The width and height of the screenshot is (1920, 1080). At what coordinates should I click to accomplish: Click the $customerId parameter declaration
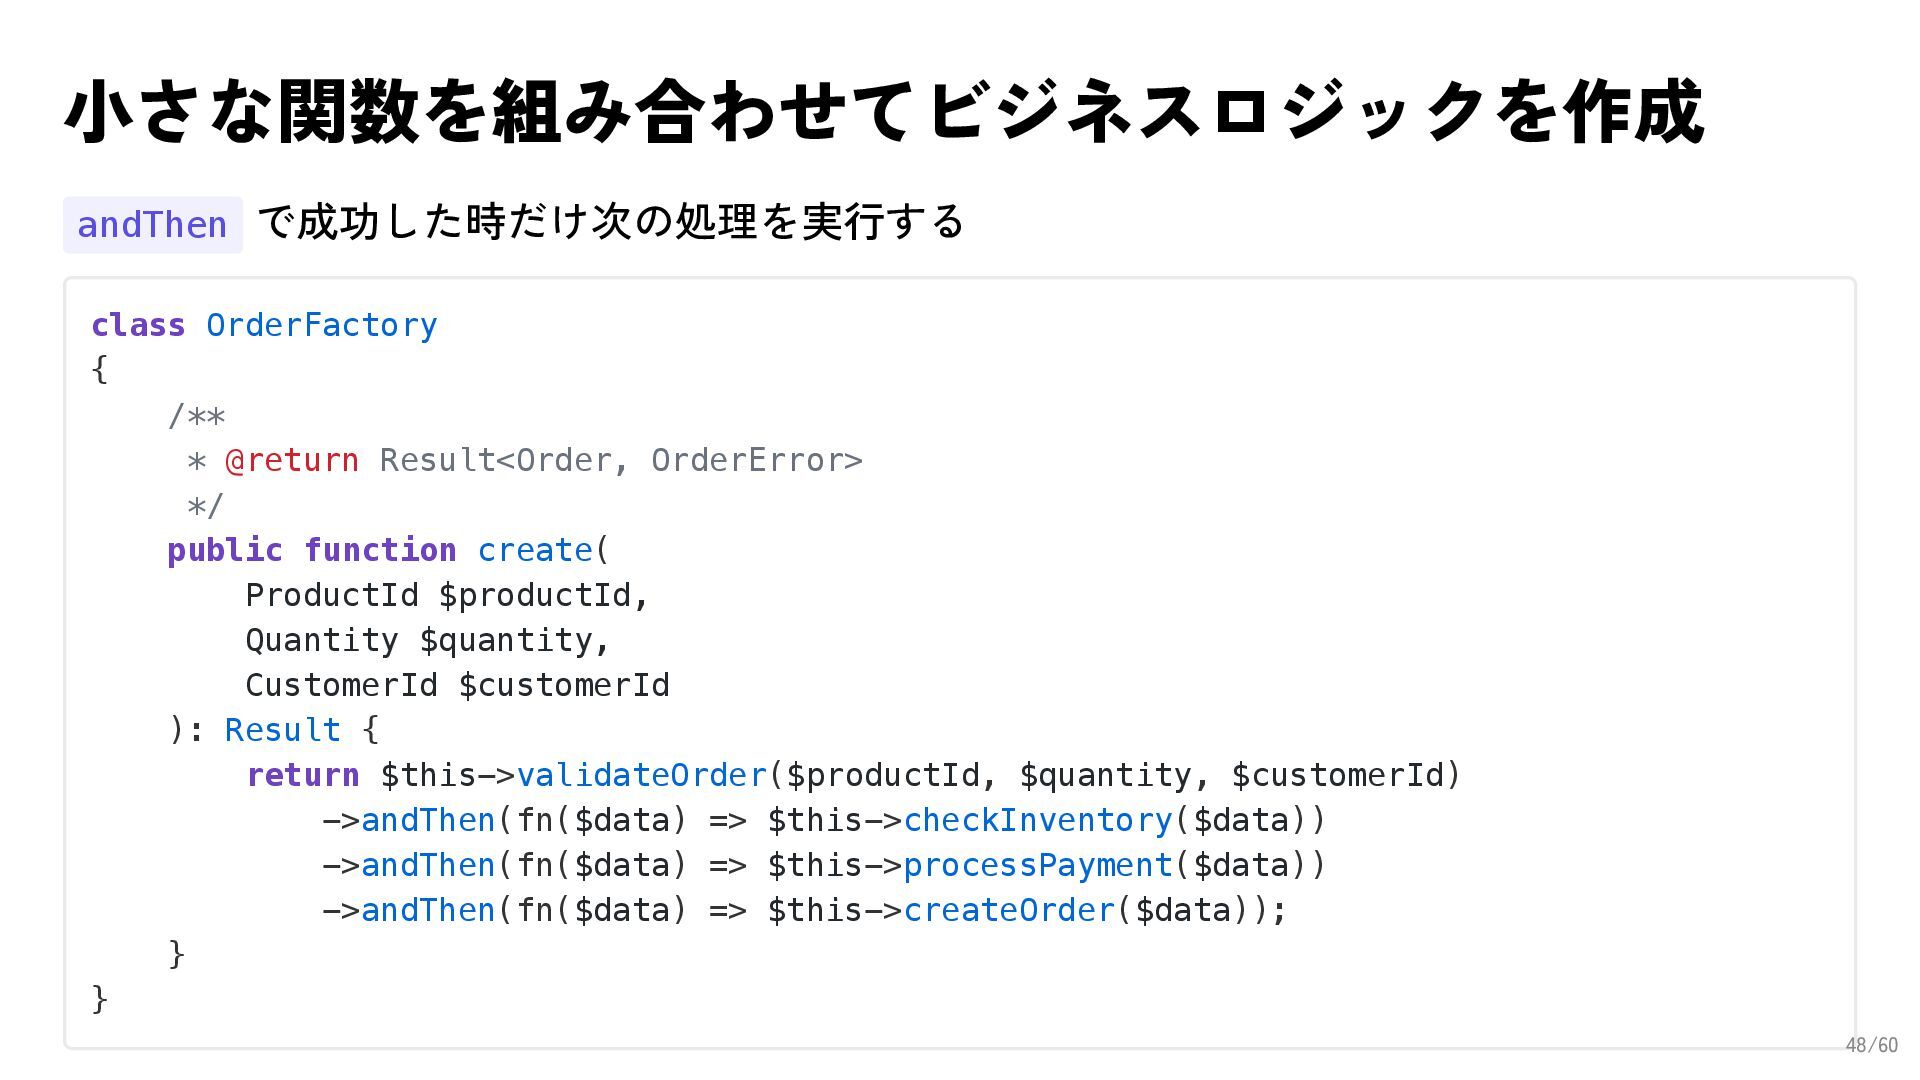564,685
